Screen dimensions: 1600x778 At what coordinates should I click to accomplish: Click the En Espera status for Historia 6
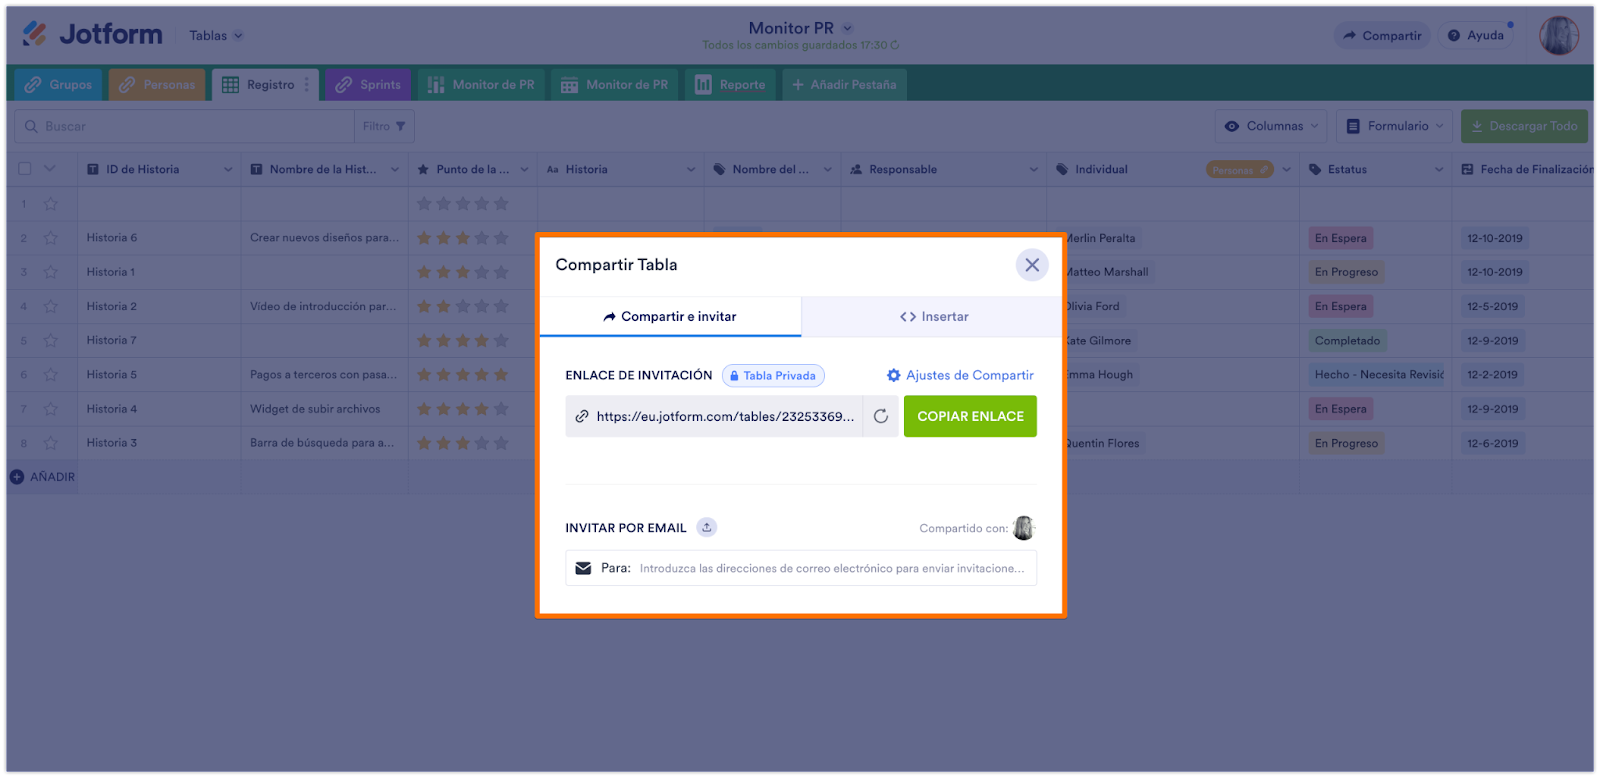point(1340,238)
